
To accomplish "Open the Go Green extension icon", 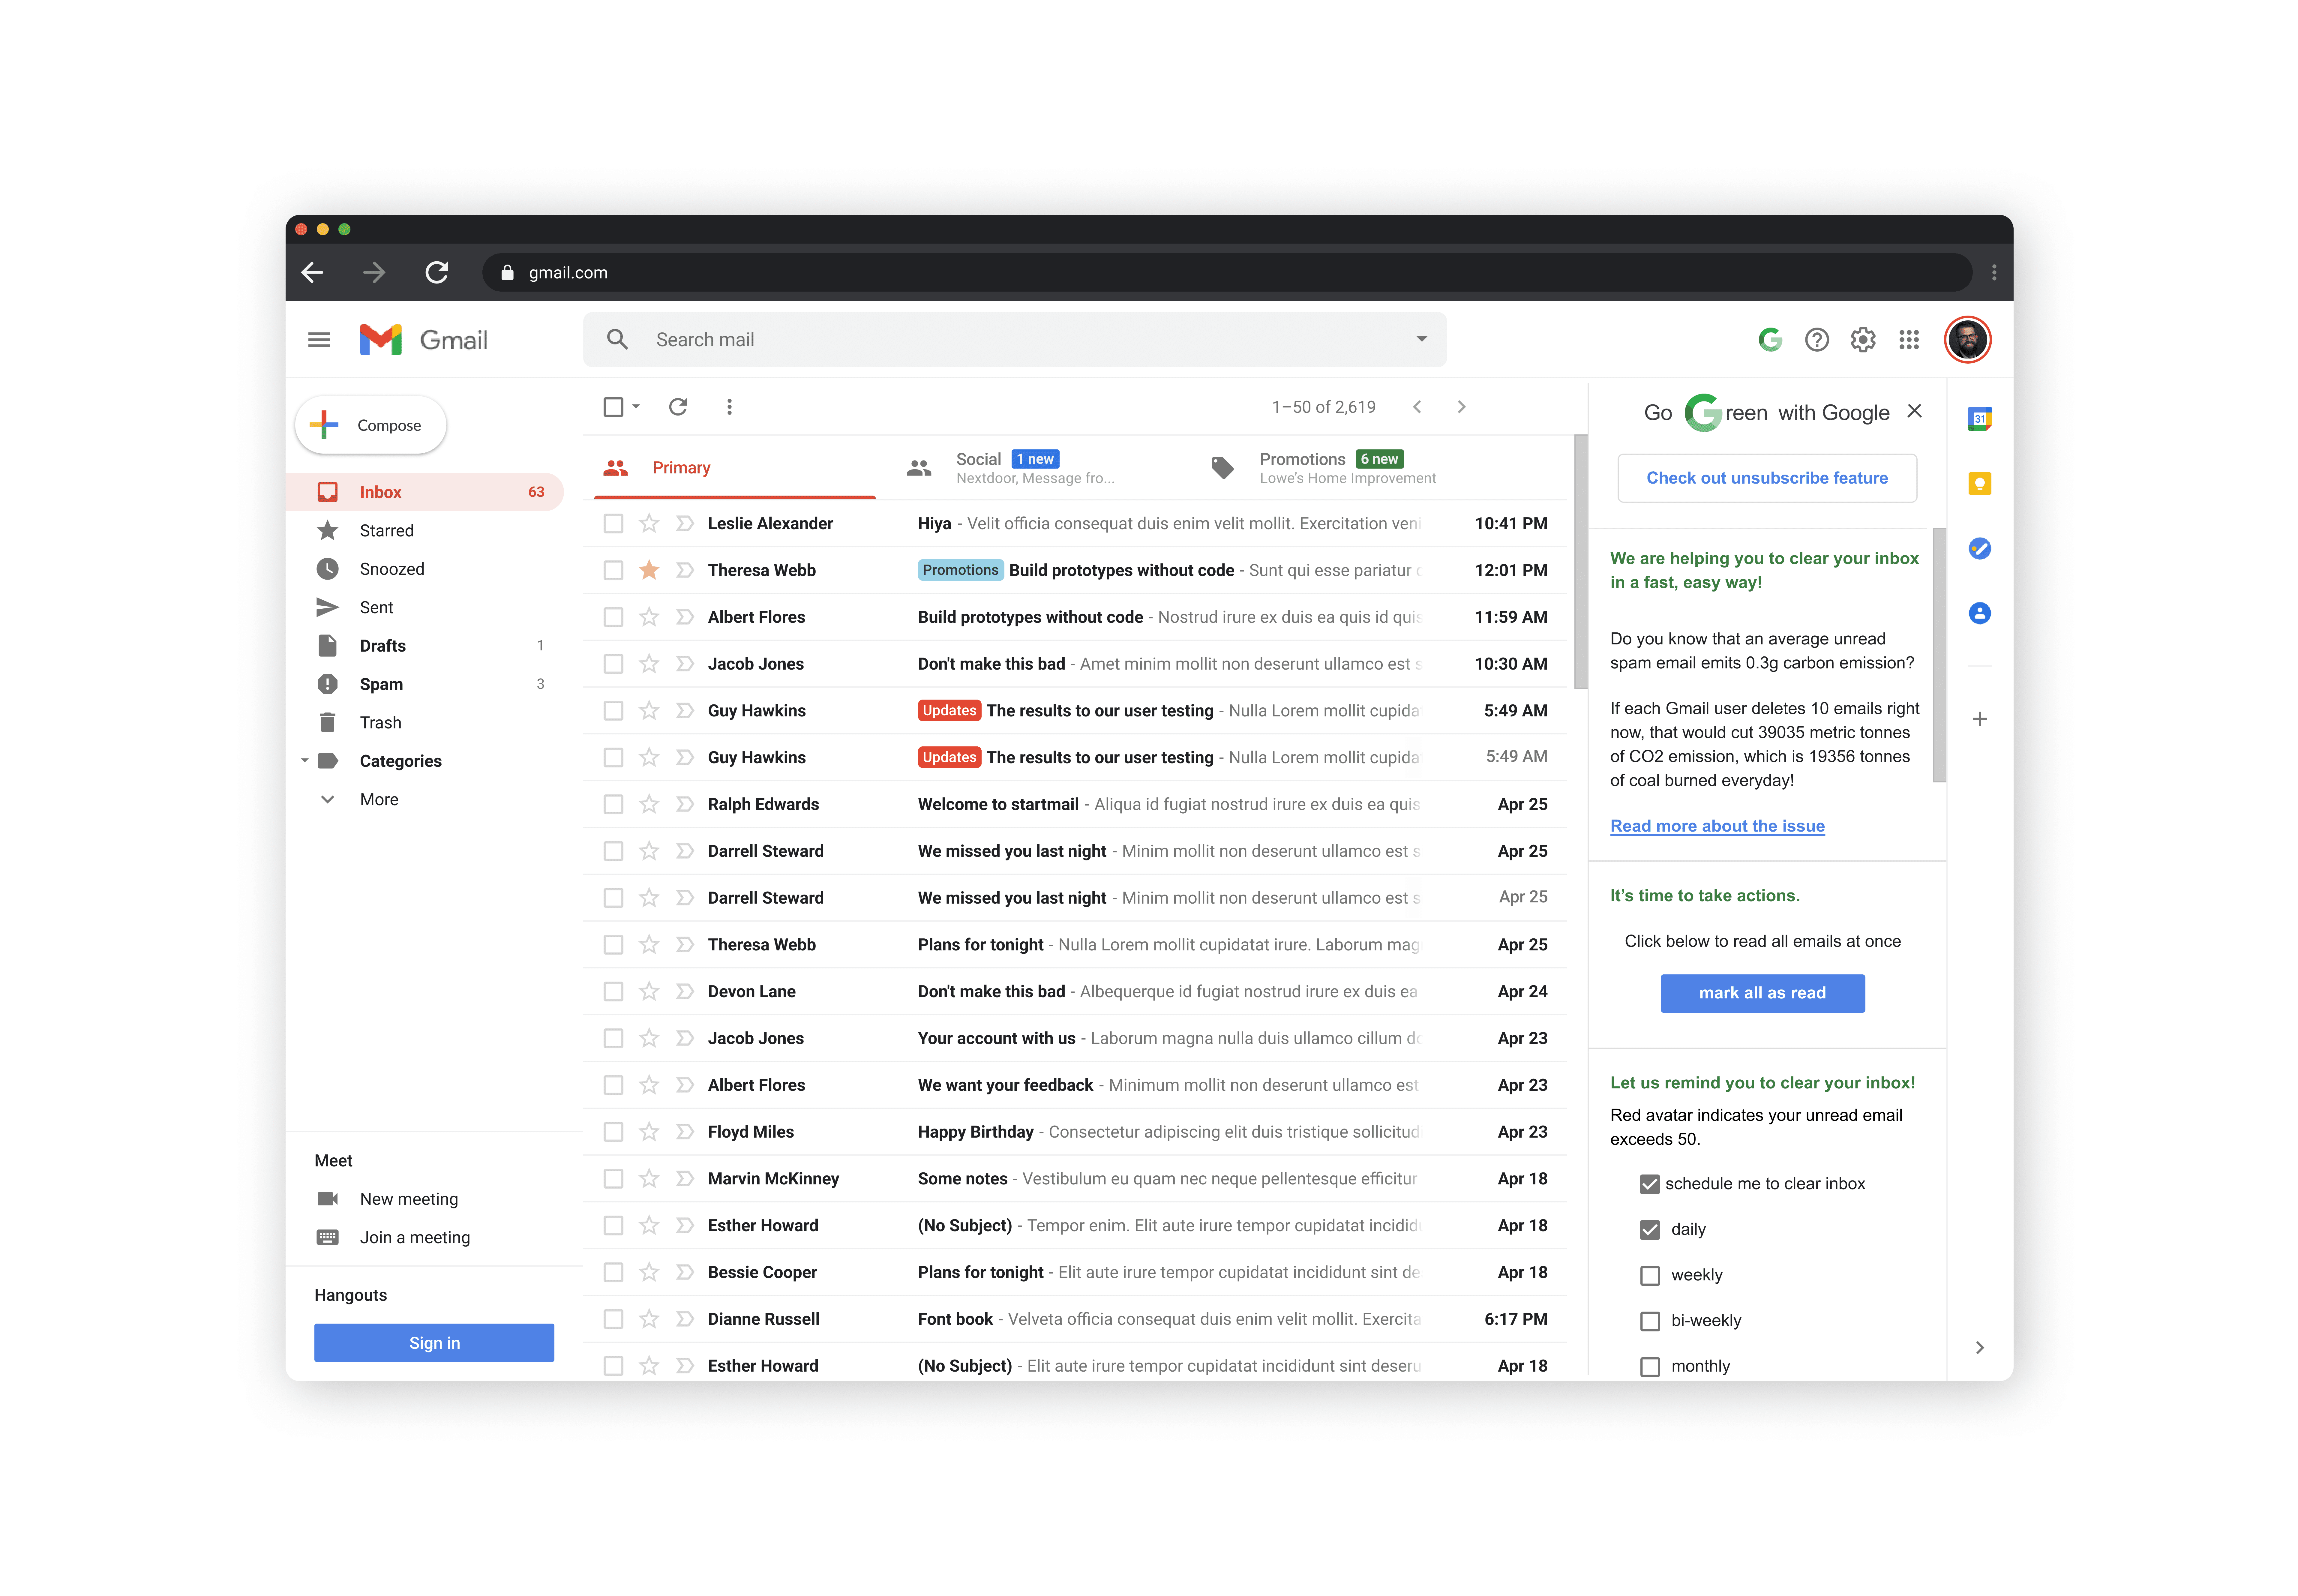I will coord(1770,340).
